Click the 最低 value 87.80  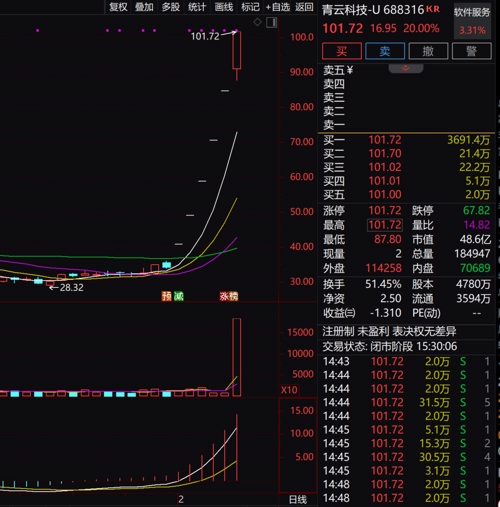[x=388, y=239]
